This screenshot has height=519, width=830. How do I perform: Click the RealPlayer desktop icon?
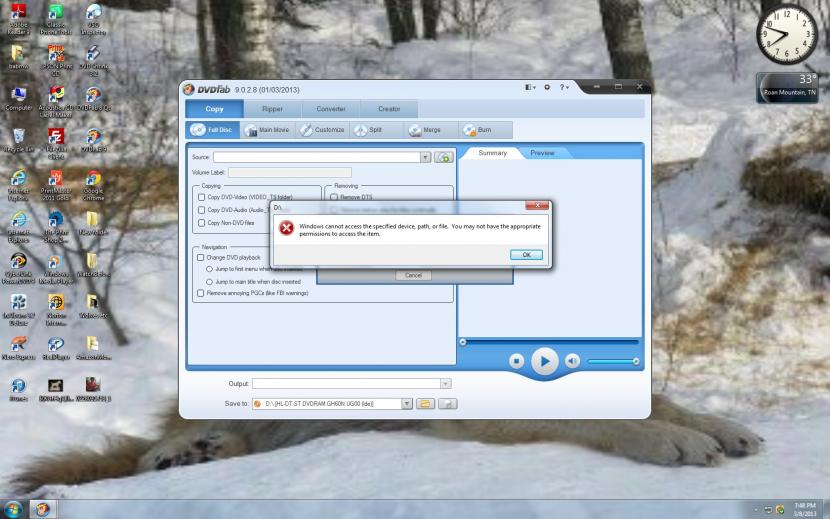click(x=56, y=348)
